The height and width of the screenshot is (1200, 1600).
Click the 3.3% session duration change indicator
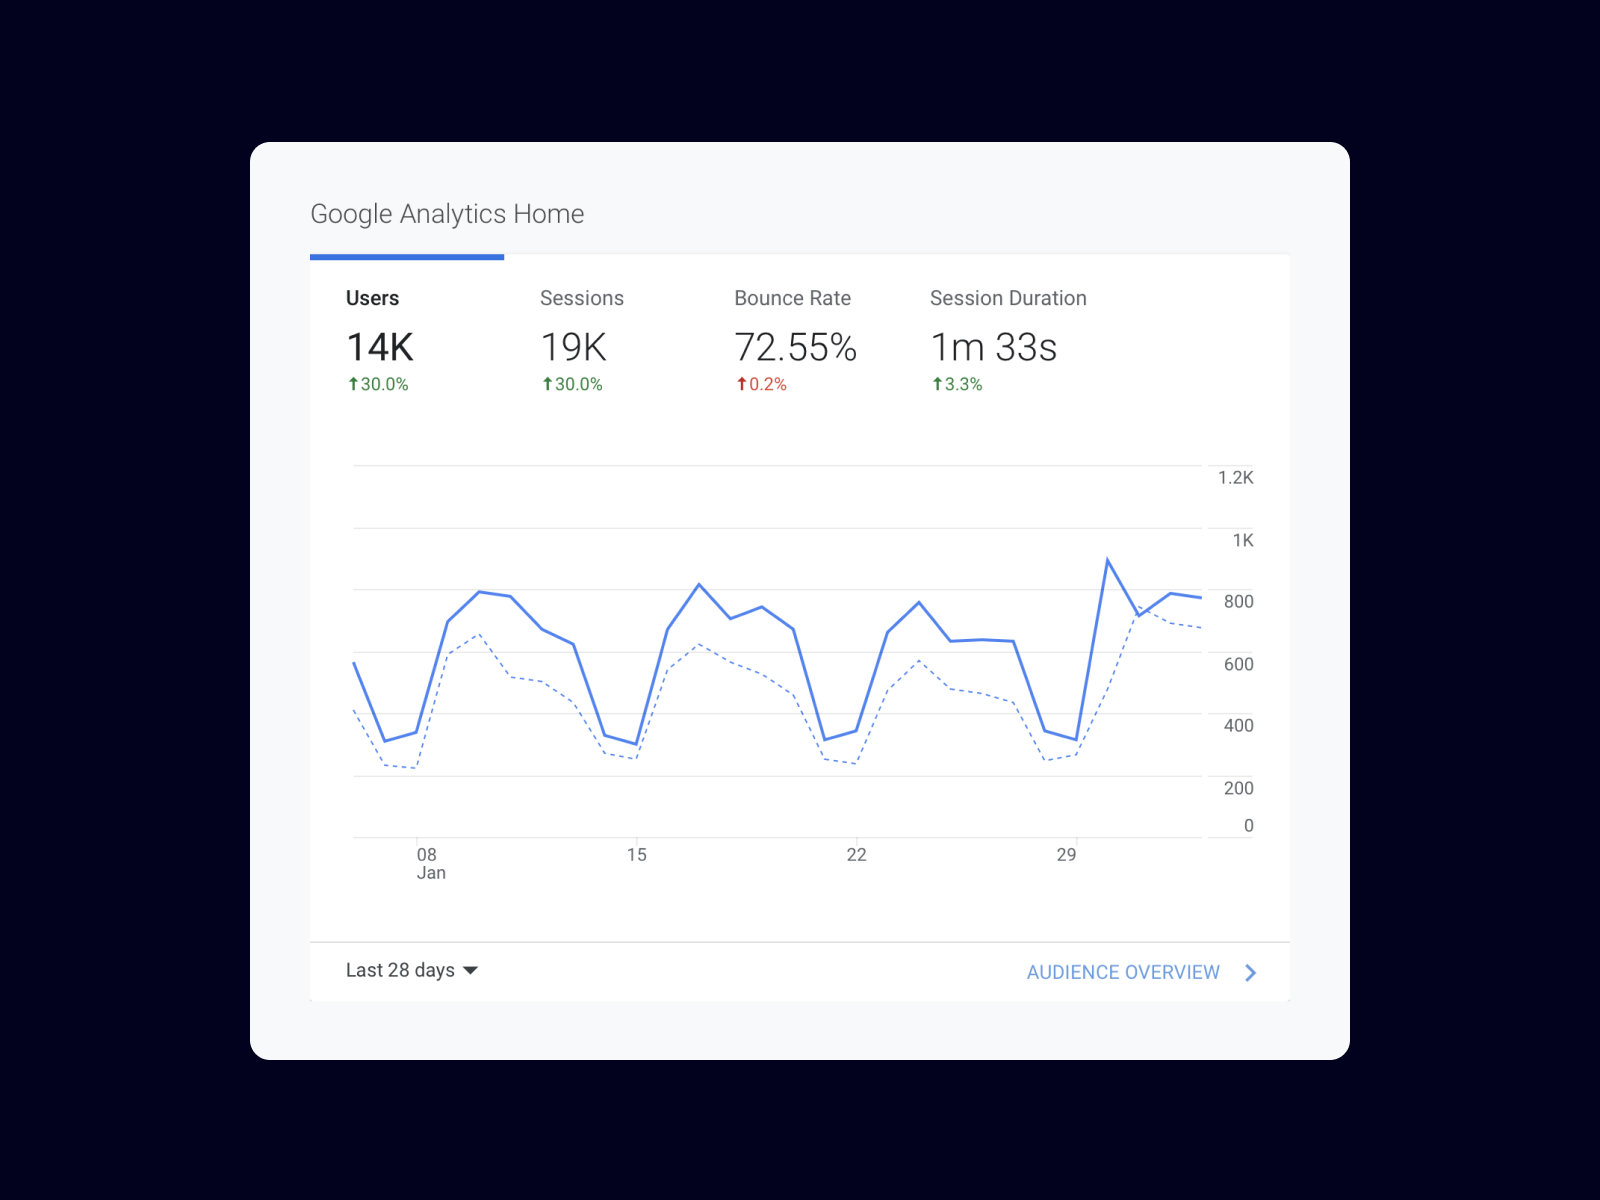(957, 384)
